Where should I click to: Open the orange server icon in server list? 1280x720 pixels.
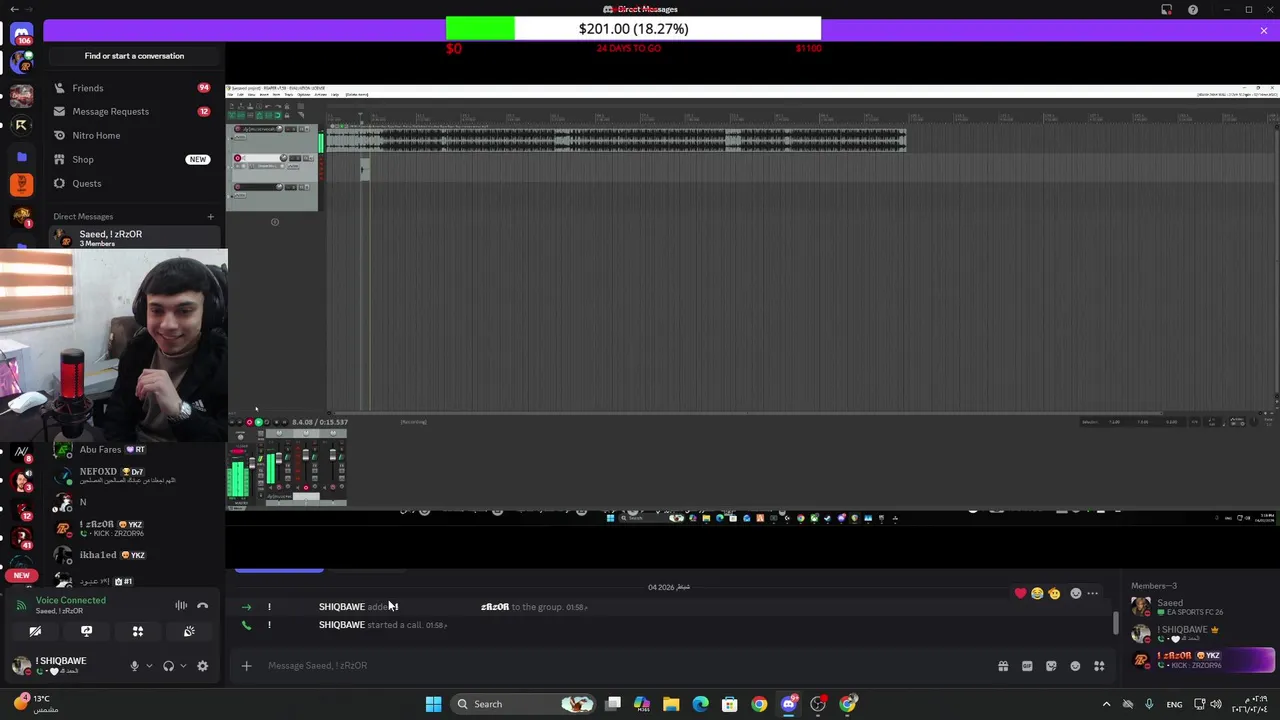coord(21,184)
